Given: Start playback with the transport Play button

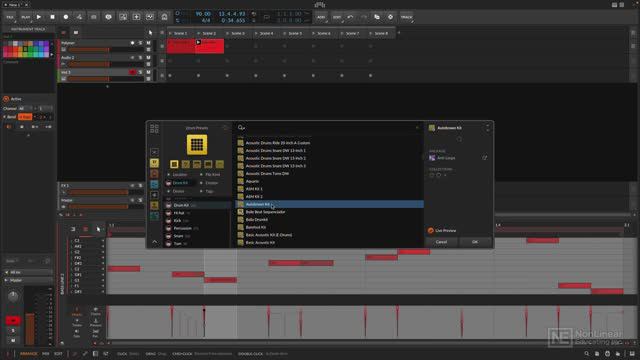Looking at the screenshot, I should click(39, 17).
